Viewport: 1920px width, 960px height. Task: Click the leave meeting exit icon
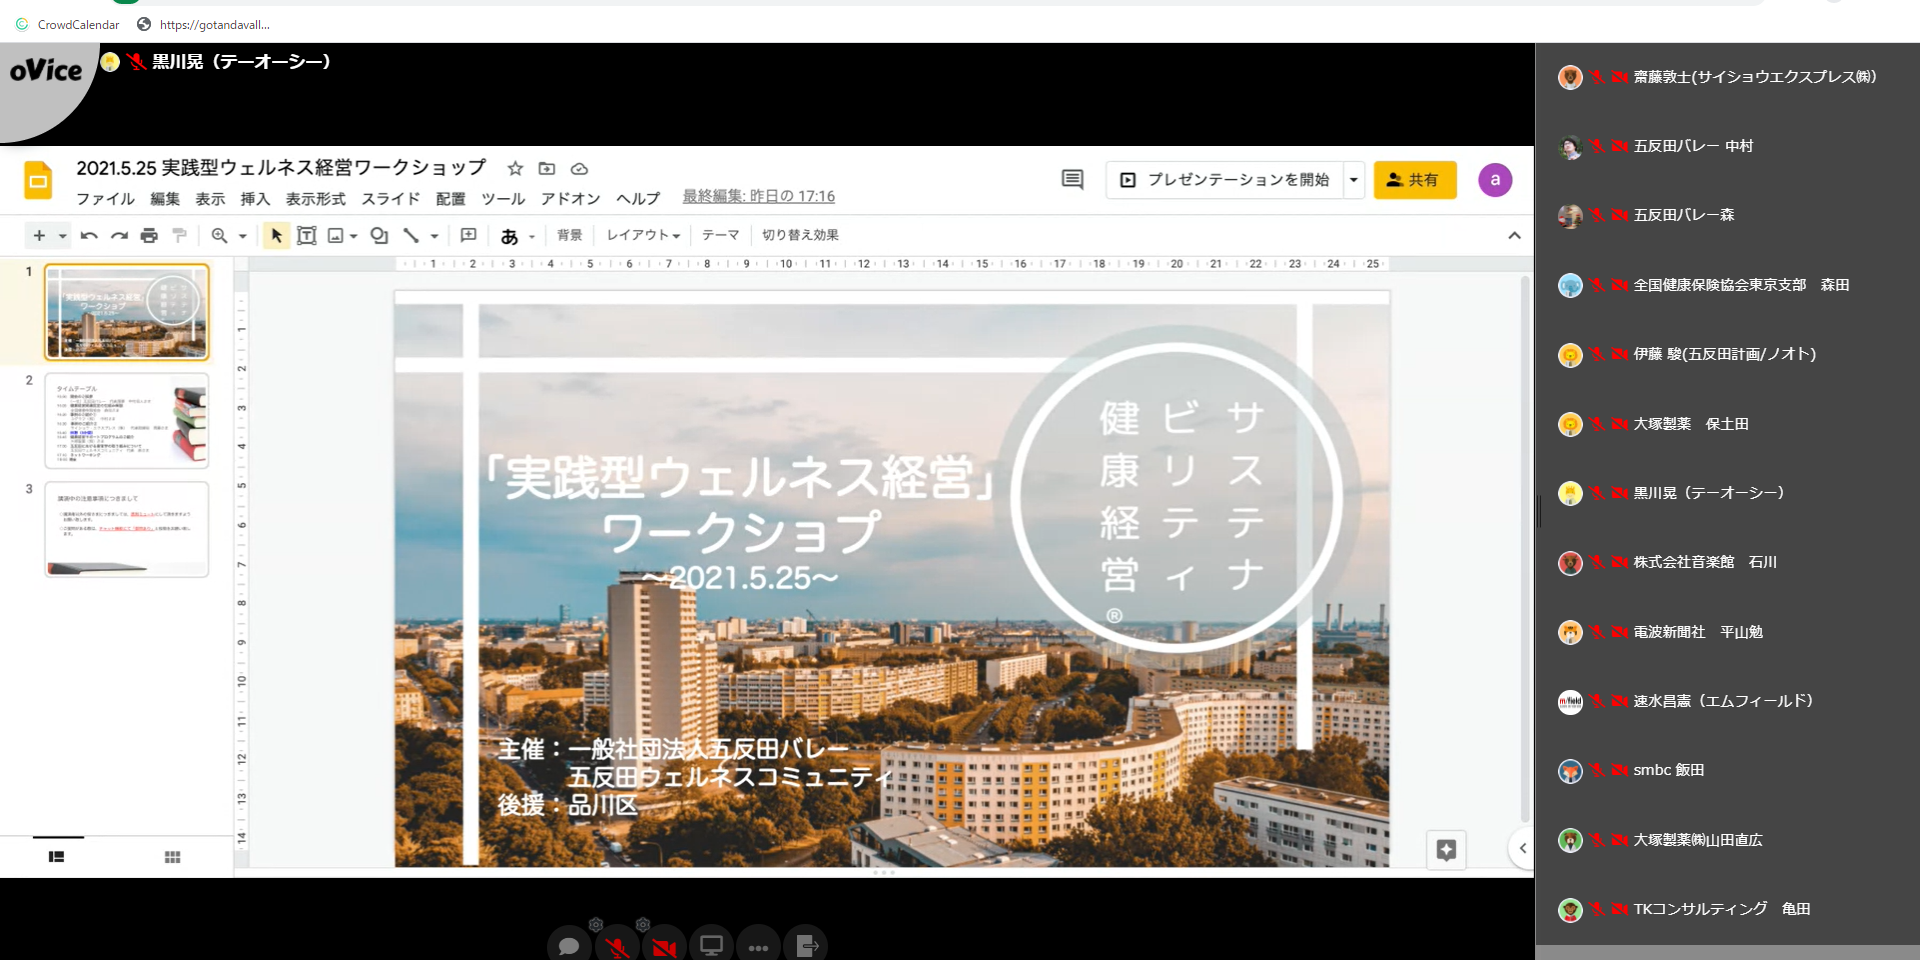coord(807,945)
